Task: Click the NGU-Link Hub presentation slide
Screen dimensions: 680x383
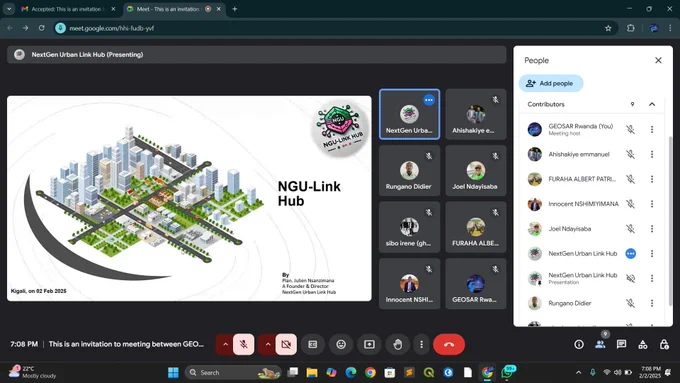Action: point(189,198)
